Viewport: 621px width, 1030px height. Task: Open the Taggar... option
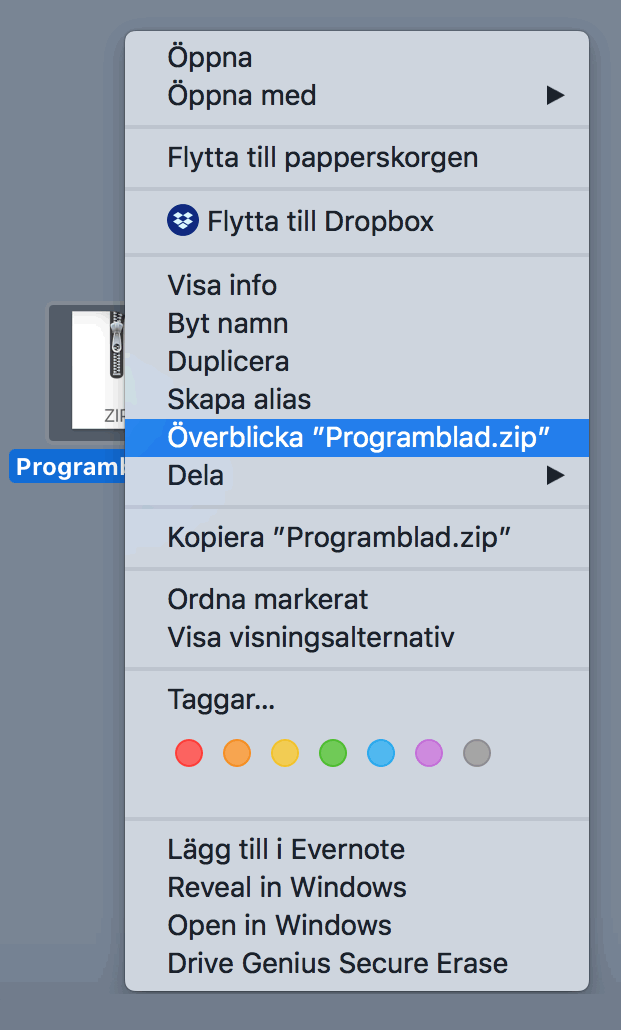pyautogui.click(x=221, y=700)
